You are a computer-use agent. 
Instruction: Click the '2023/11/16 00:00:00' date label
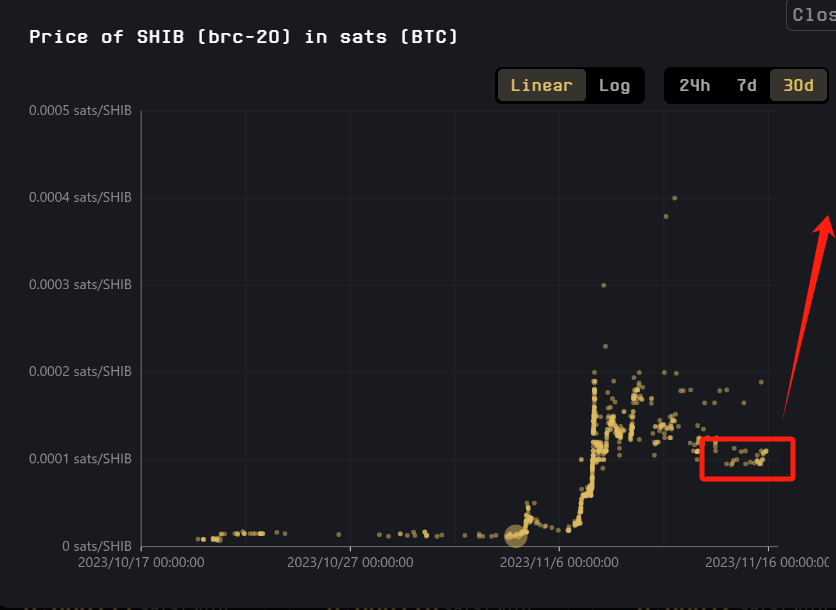[767, 563]
